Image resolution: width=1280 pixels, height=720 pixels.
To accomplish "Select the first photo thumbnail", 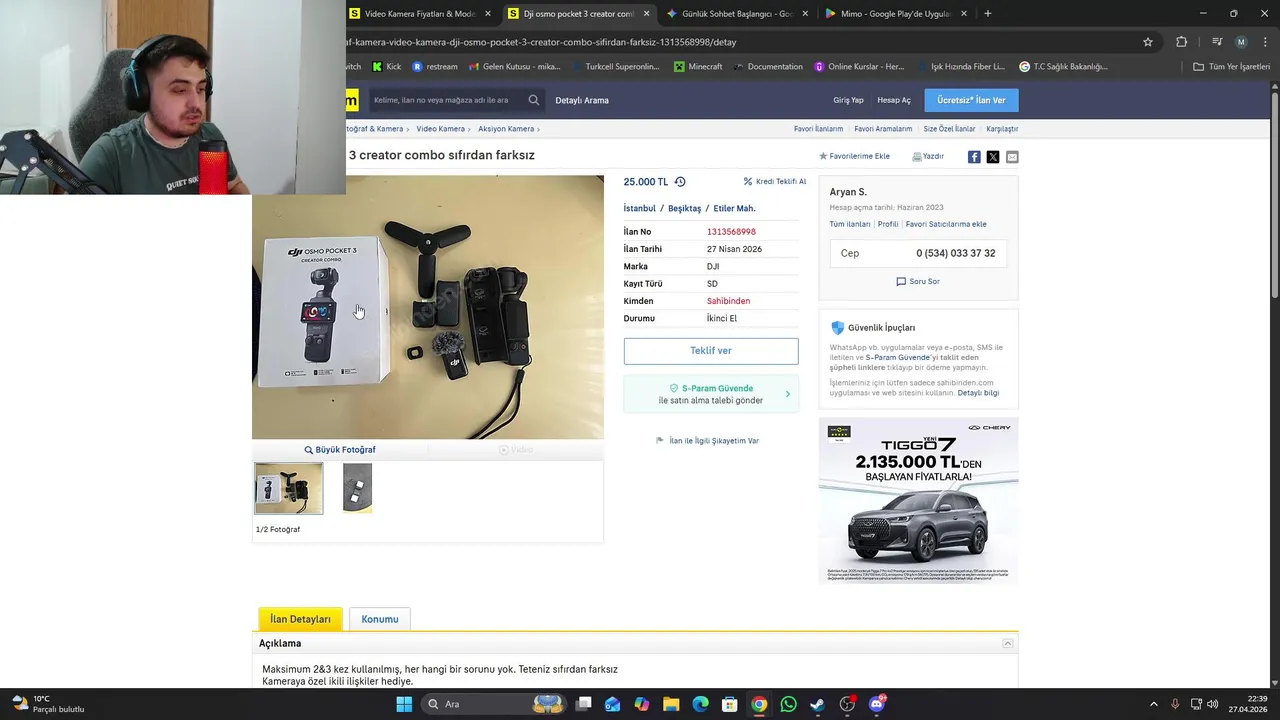I will tap(289, 488).
